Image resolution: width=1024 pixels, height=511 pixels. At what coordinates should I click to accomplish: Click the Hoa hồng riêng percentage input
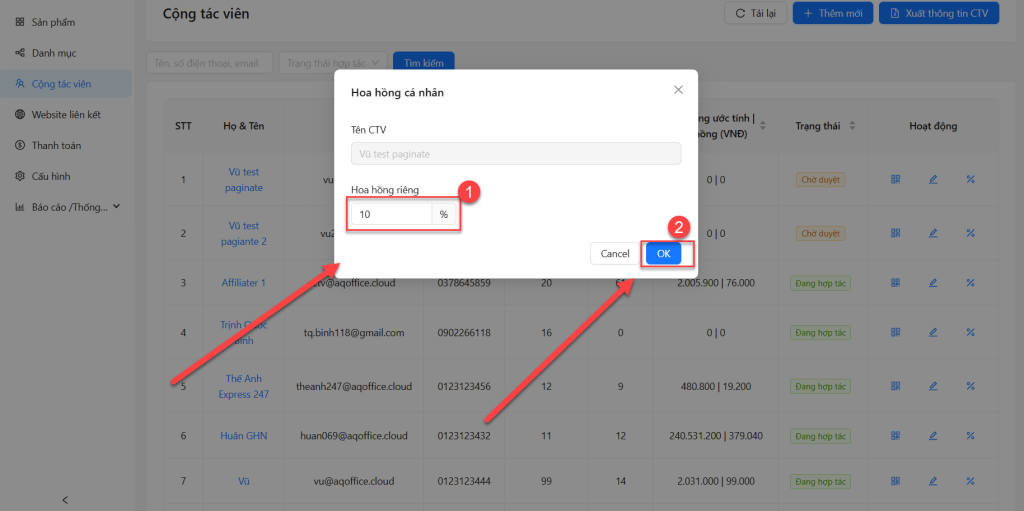pyautogui.click(x=390, y=214)
